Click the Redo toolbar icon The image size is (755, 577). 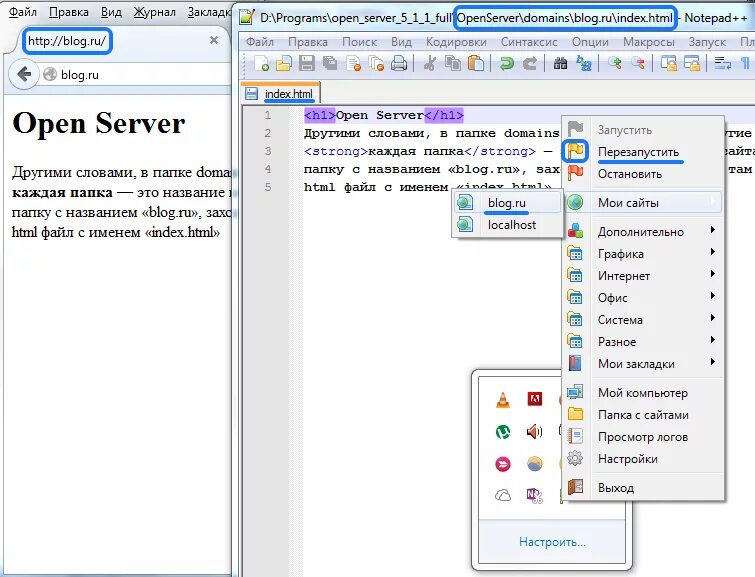coord(530,63)
